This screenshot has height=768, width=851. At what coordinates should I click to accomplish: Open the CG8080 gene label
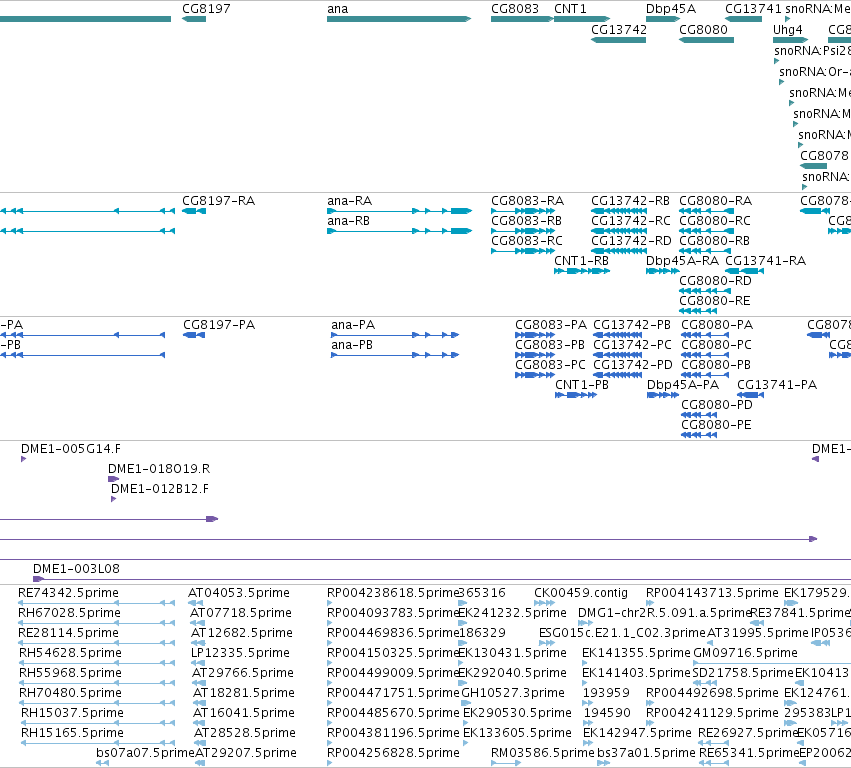pos(703,29)
